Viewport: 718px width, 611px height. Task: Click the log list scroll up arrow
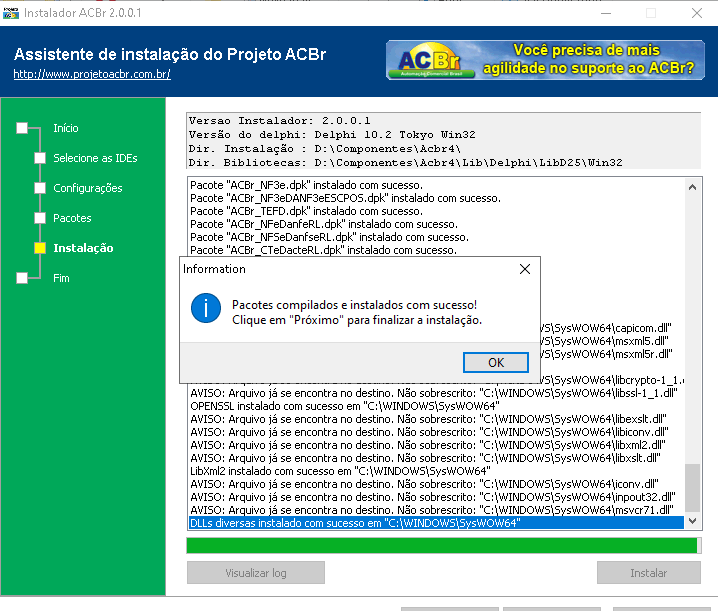692,187
